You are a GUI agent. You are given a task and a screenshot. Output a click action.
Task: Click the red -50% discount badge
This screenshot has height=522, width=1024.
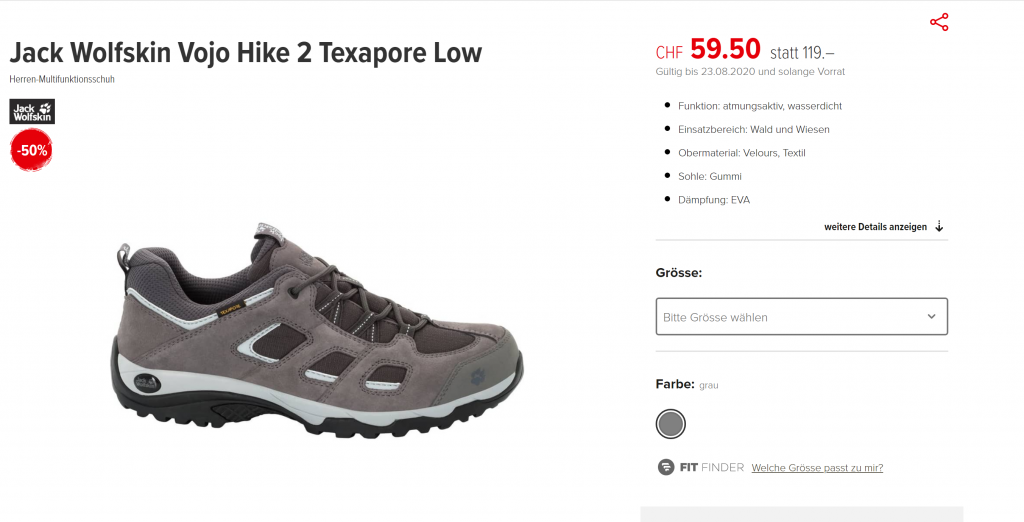pos(31,150)
